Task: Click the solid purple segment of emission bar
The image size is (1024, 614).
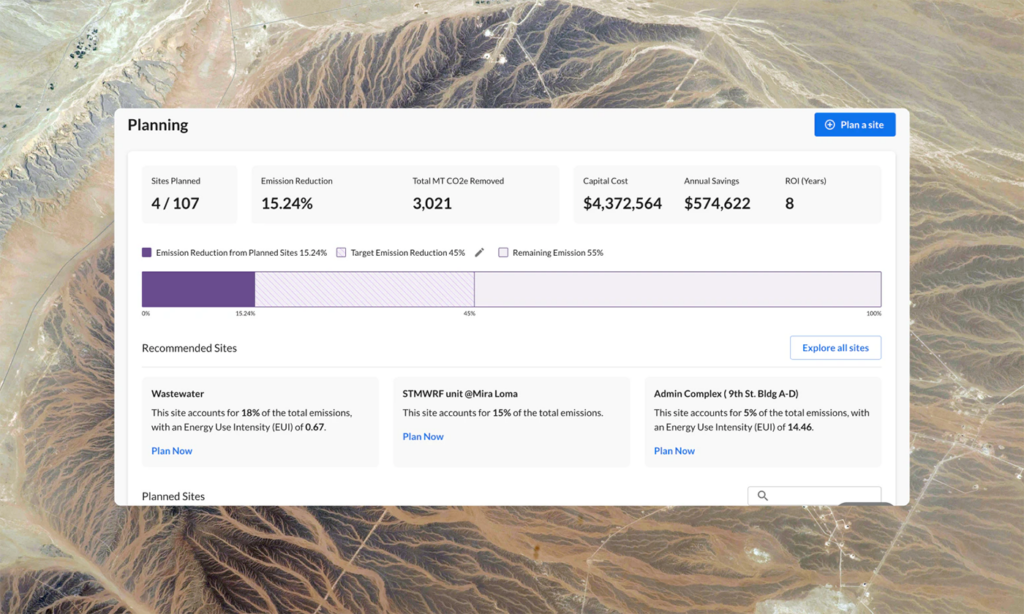Action: (x=198, y=289)
